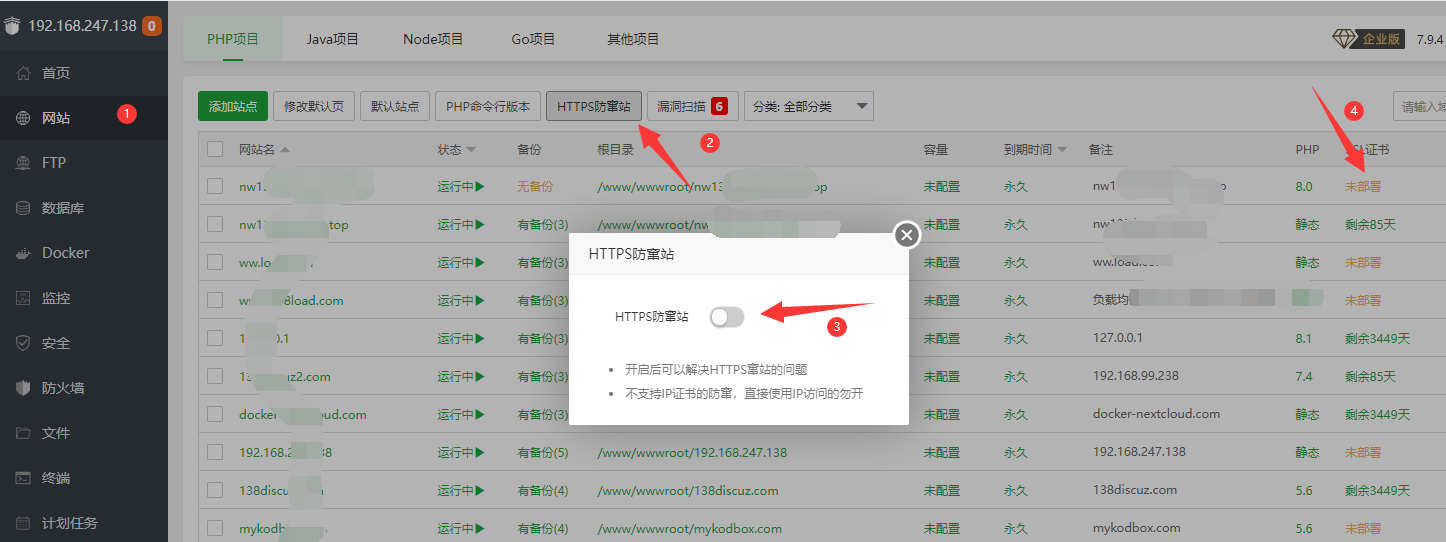Open root path /www/wwwroot/mykodbox.com
The width and height of the screenshot is (1446, 542).
coord(689,528)
